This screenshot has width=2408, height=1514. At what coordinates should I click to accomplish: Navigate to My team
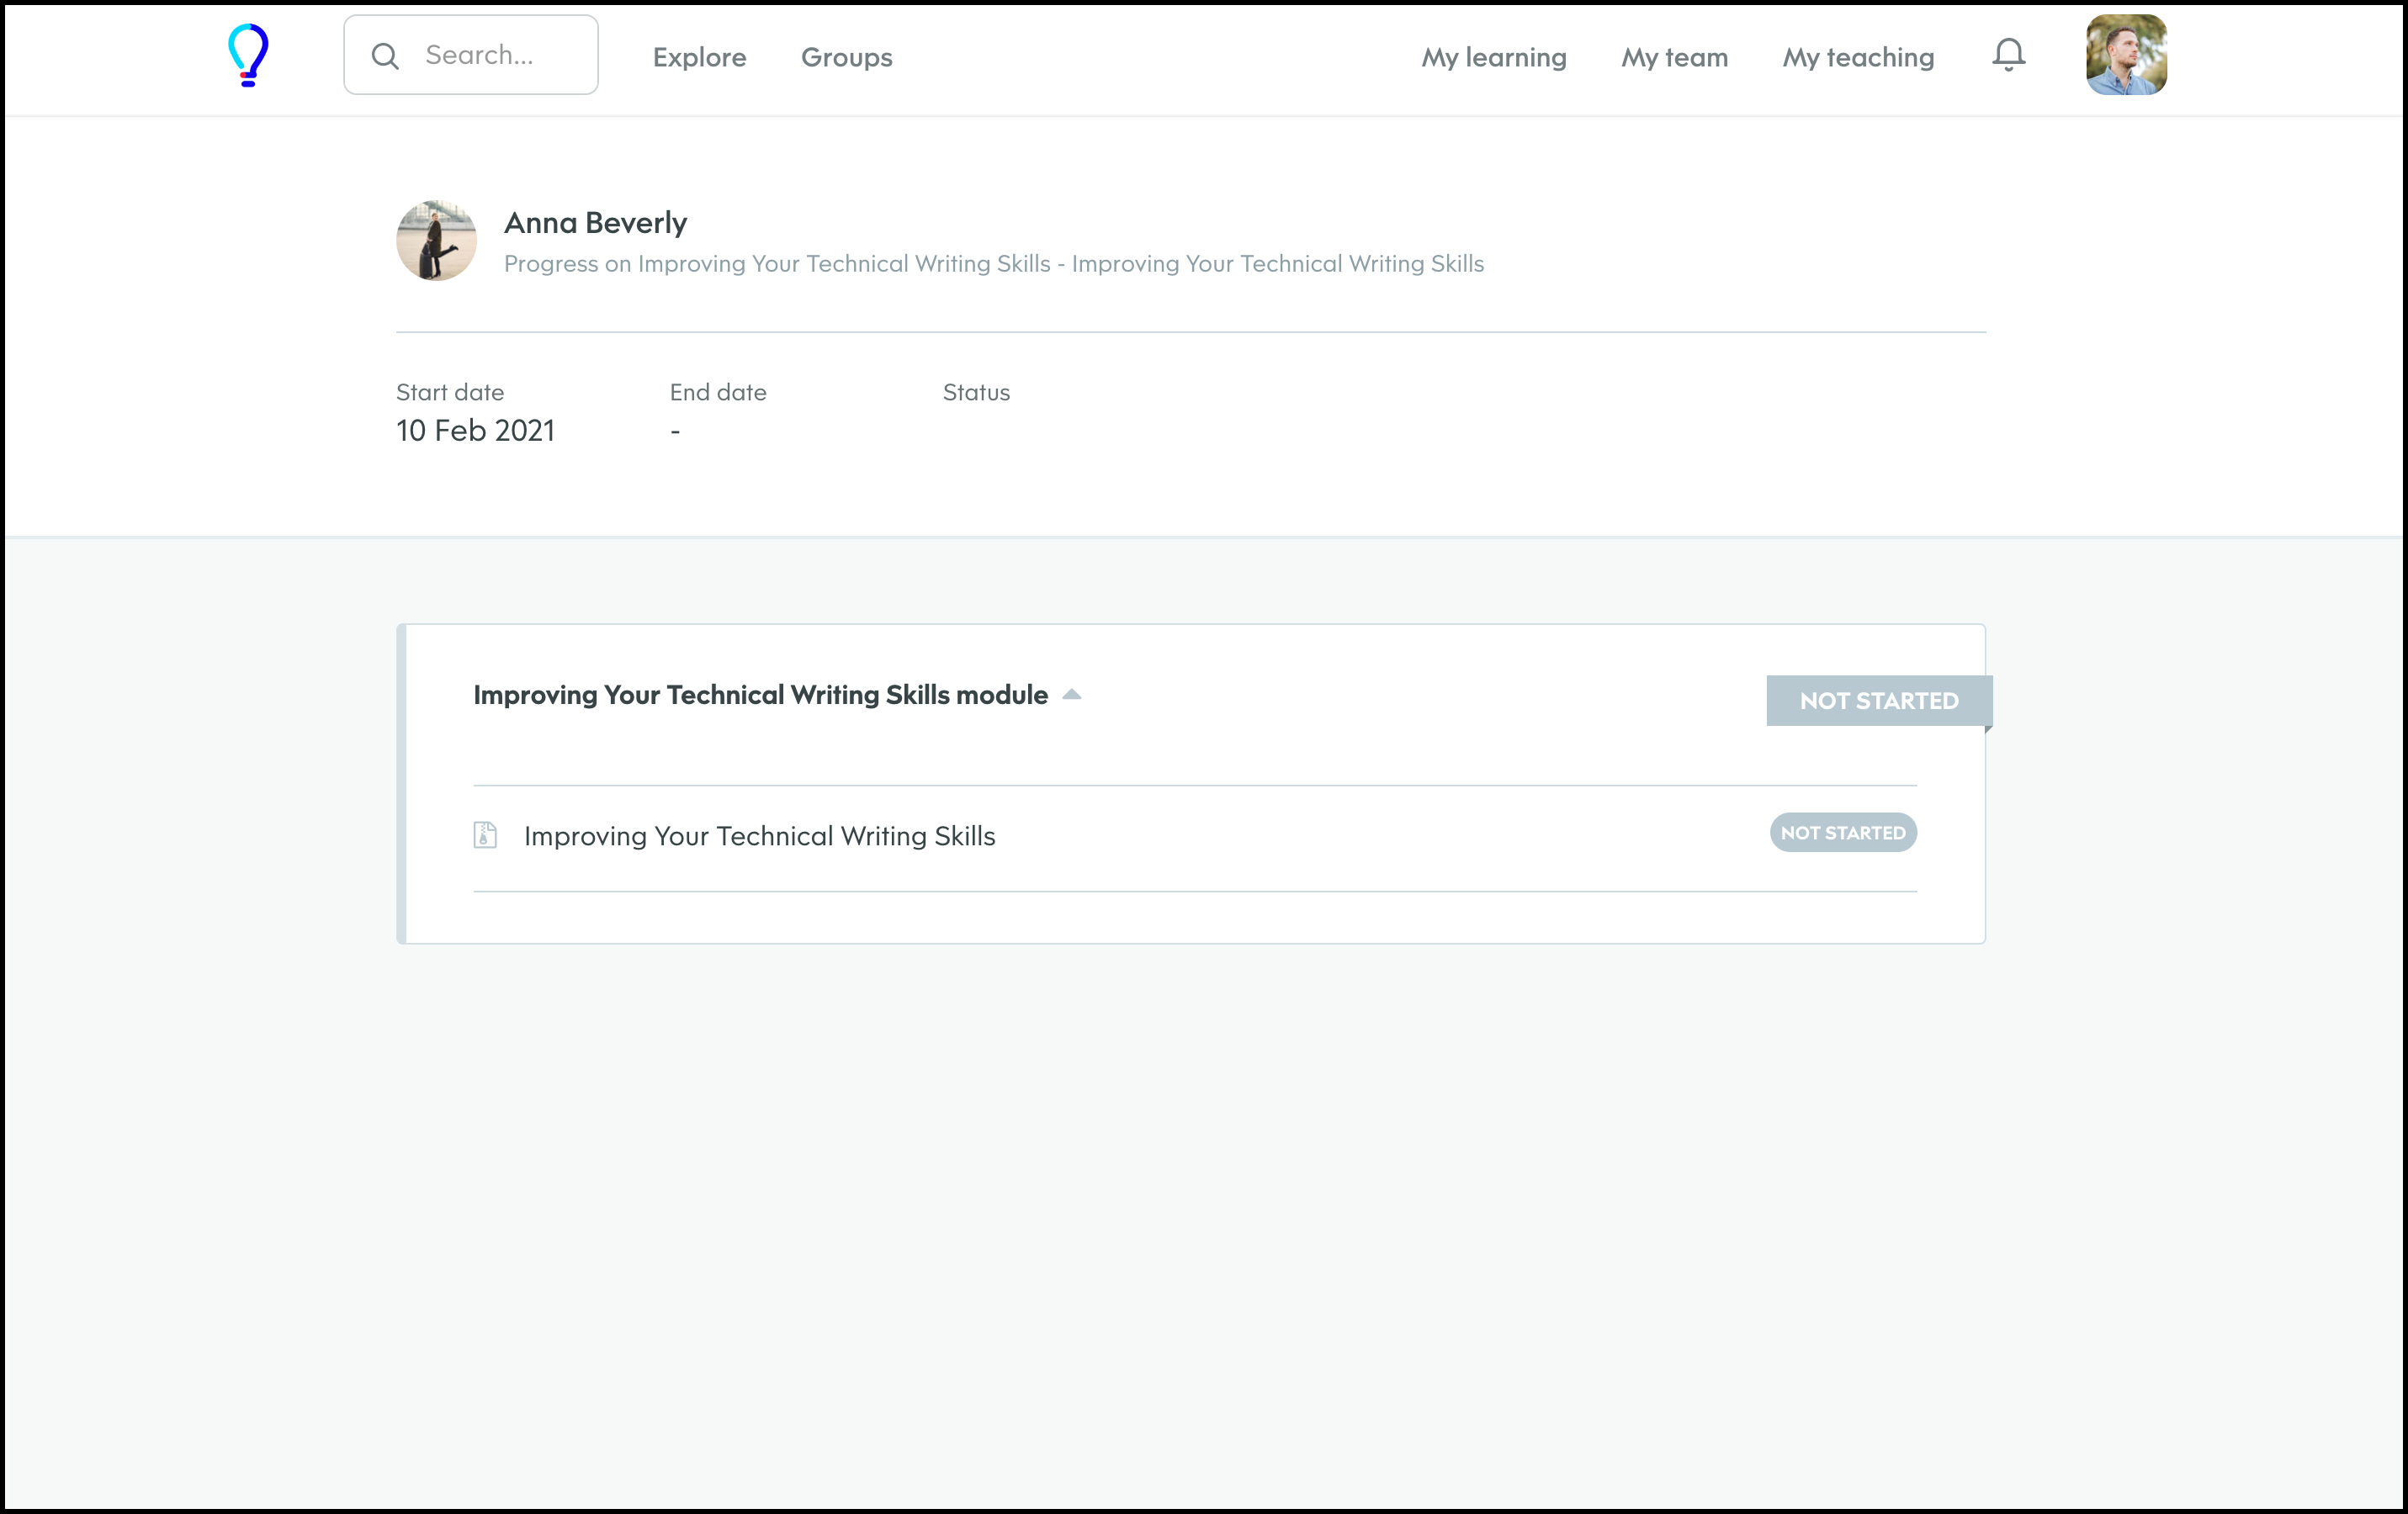(1674, 57)
